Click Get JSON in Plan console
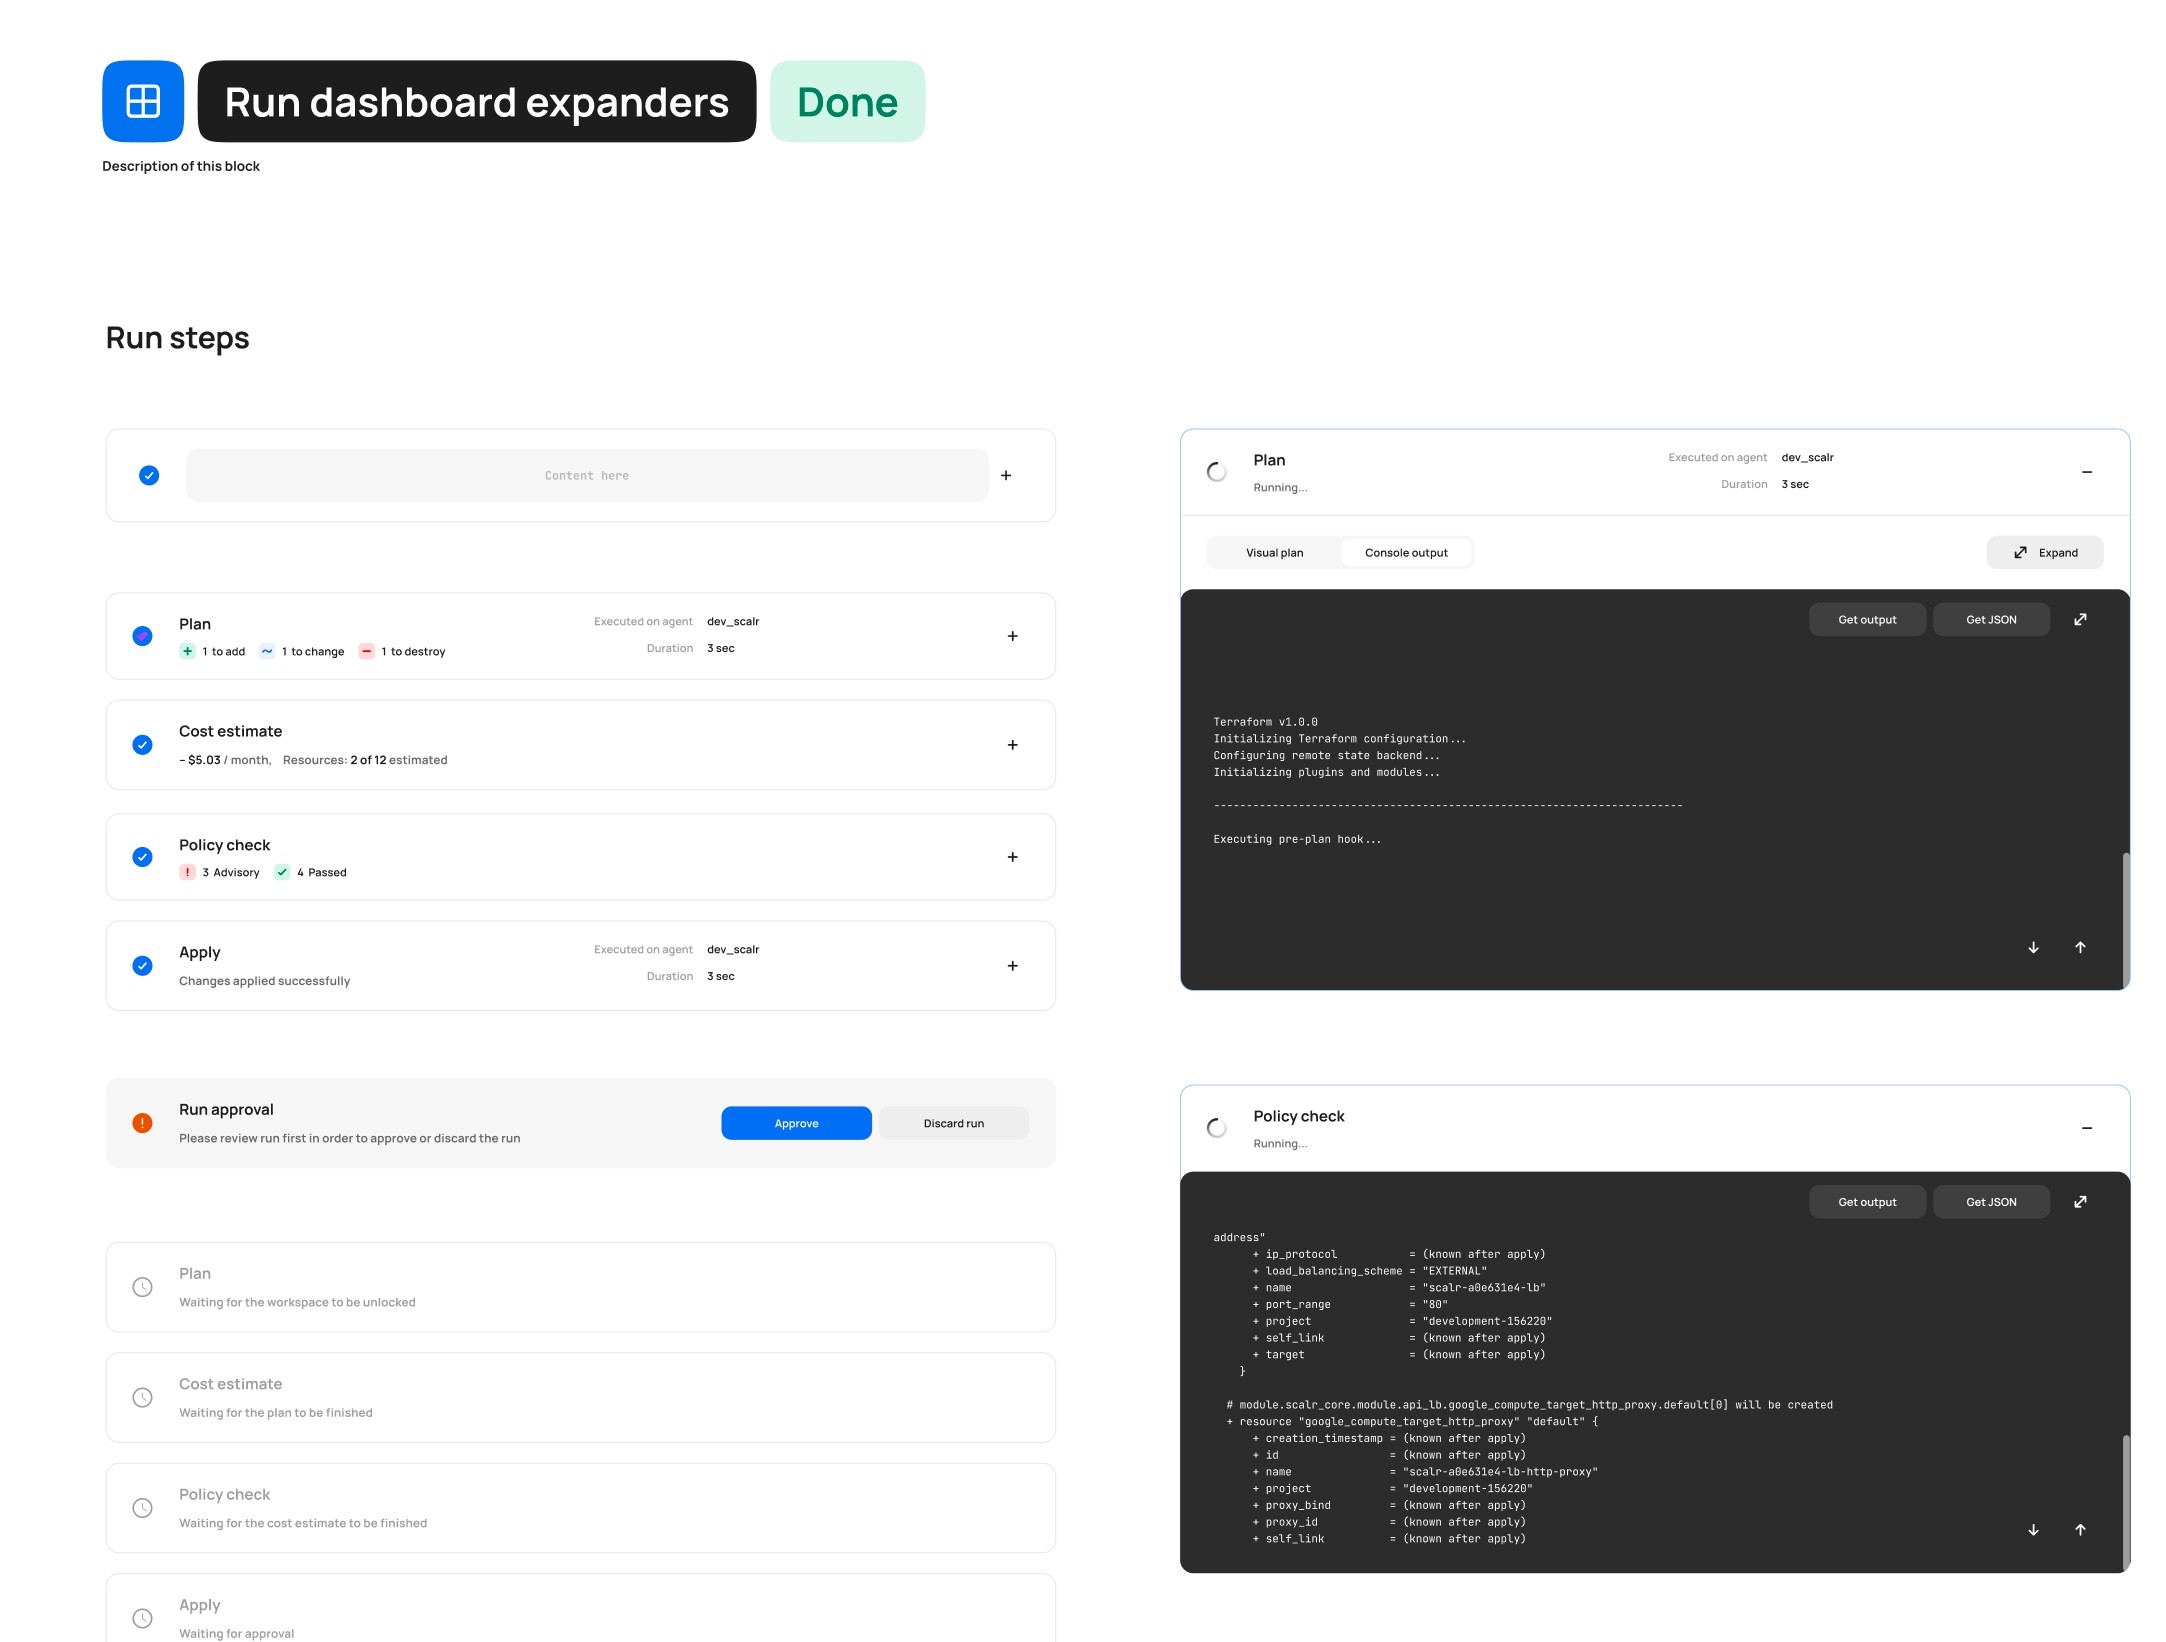 point(1990,619)
